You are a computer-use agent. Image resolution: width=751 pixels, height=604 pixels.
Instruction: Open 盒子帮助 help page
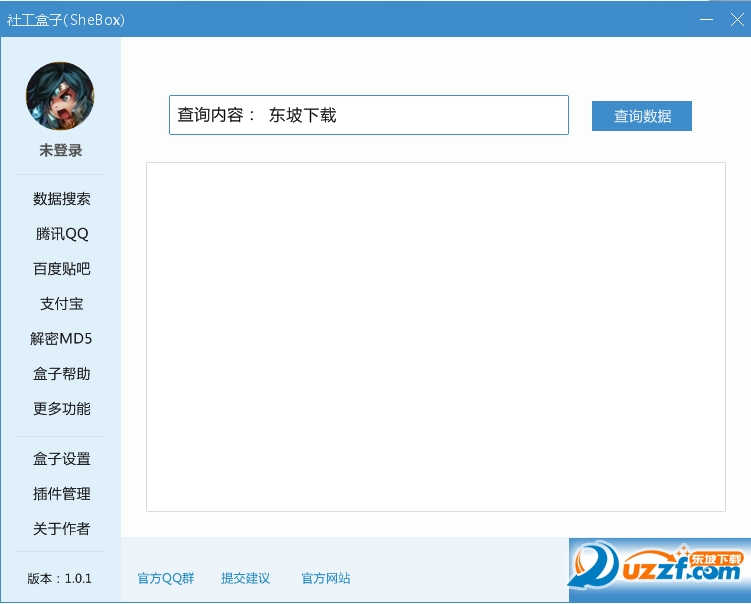61,374
